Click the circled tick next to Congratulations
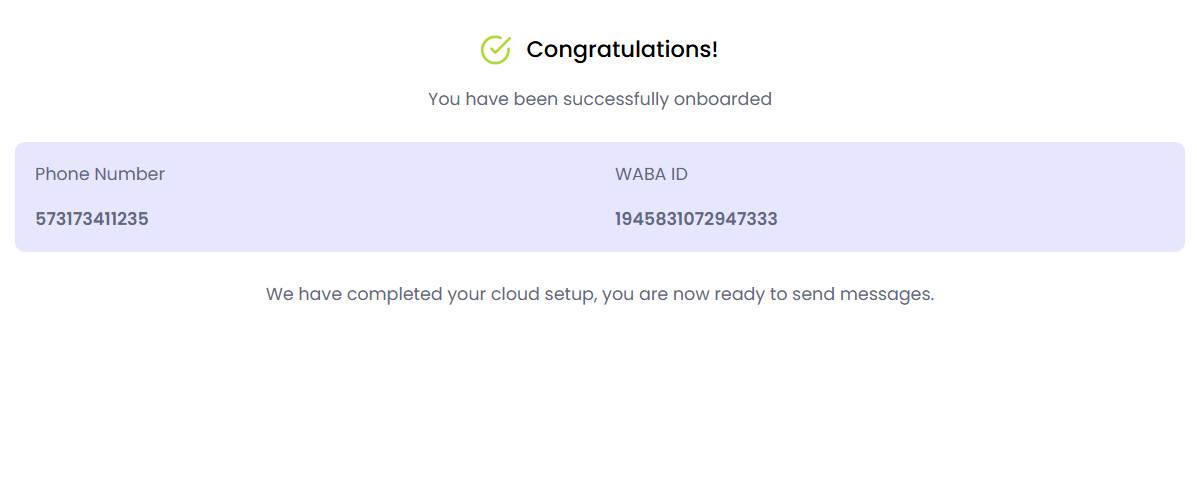Image resolution: width=1197 pixels, height=490 pixels. [x=496, y=49]
